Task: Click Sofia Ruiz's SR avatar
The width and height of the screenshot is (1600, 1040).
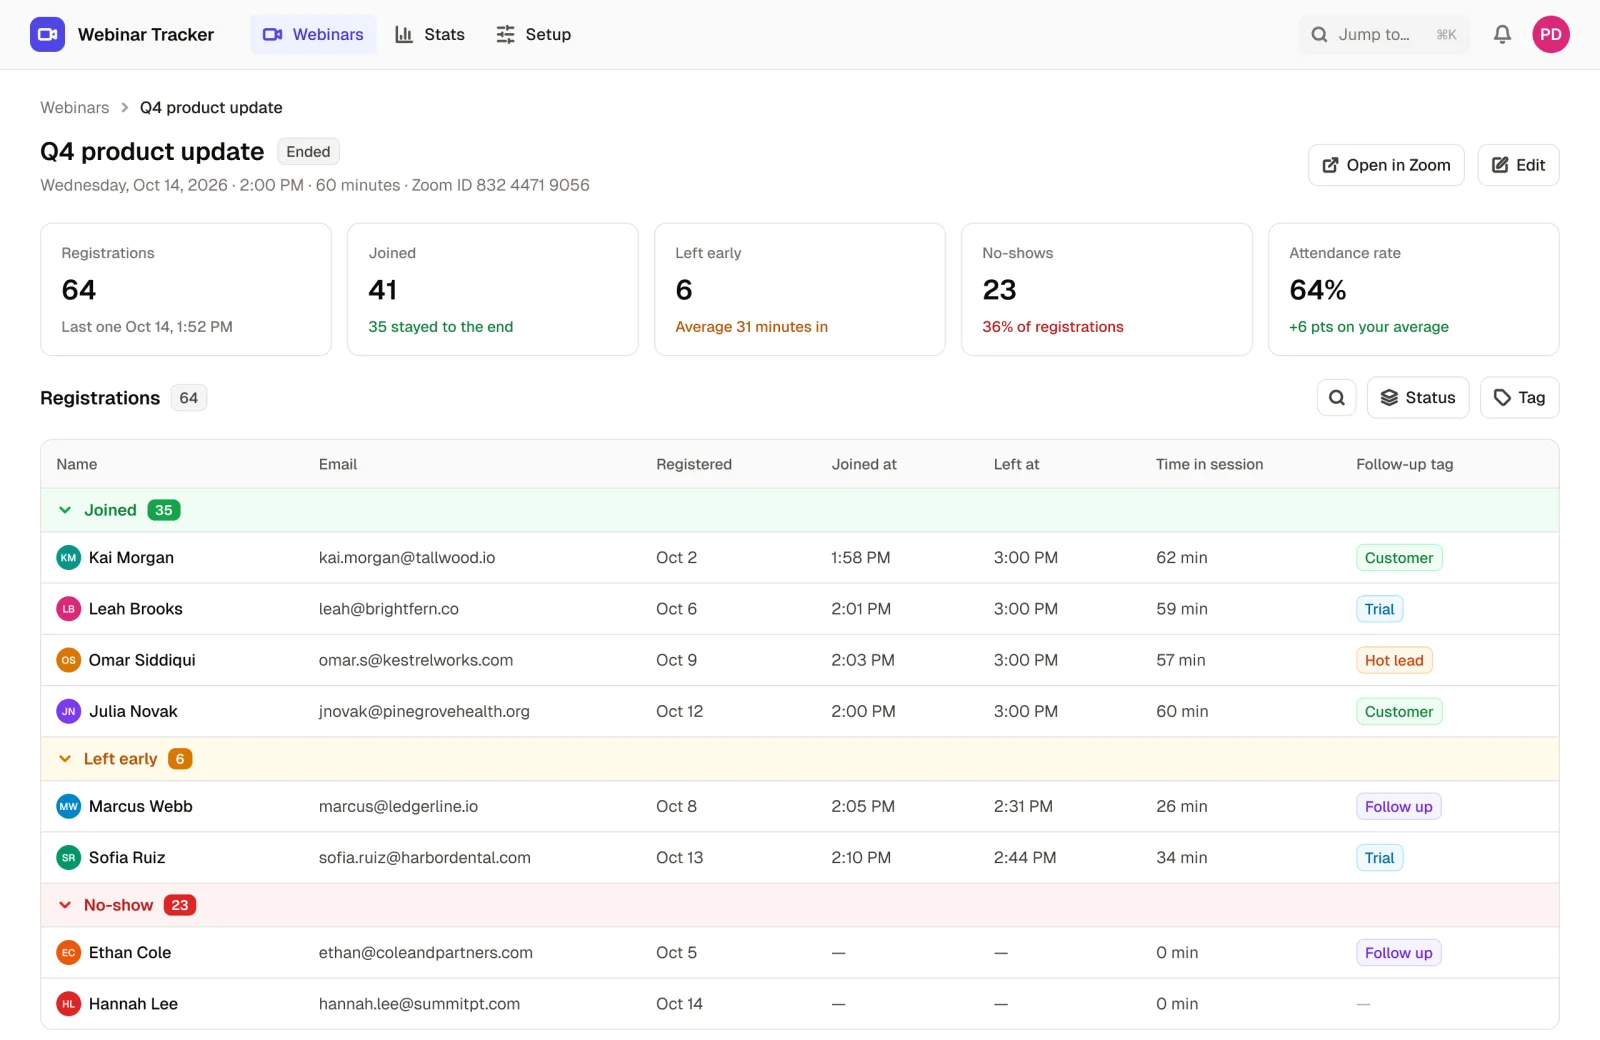Action: pyautogui.click(x=68, y=858)
